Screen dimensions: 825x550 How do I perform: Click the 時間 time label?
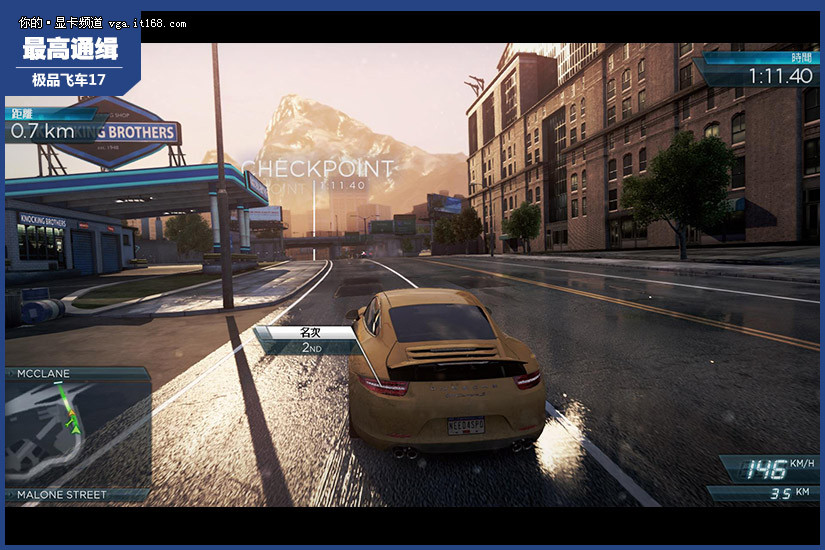click(x=801, y=58)
